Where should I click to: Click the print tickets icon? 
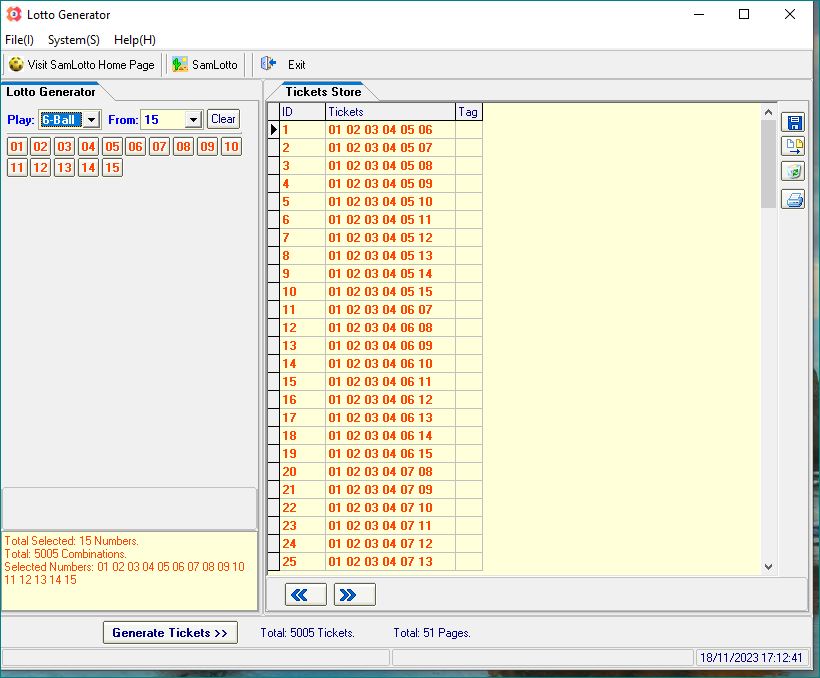tap(793, 199)
